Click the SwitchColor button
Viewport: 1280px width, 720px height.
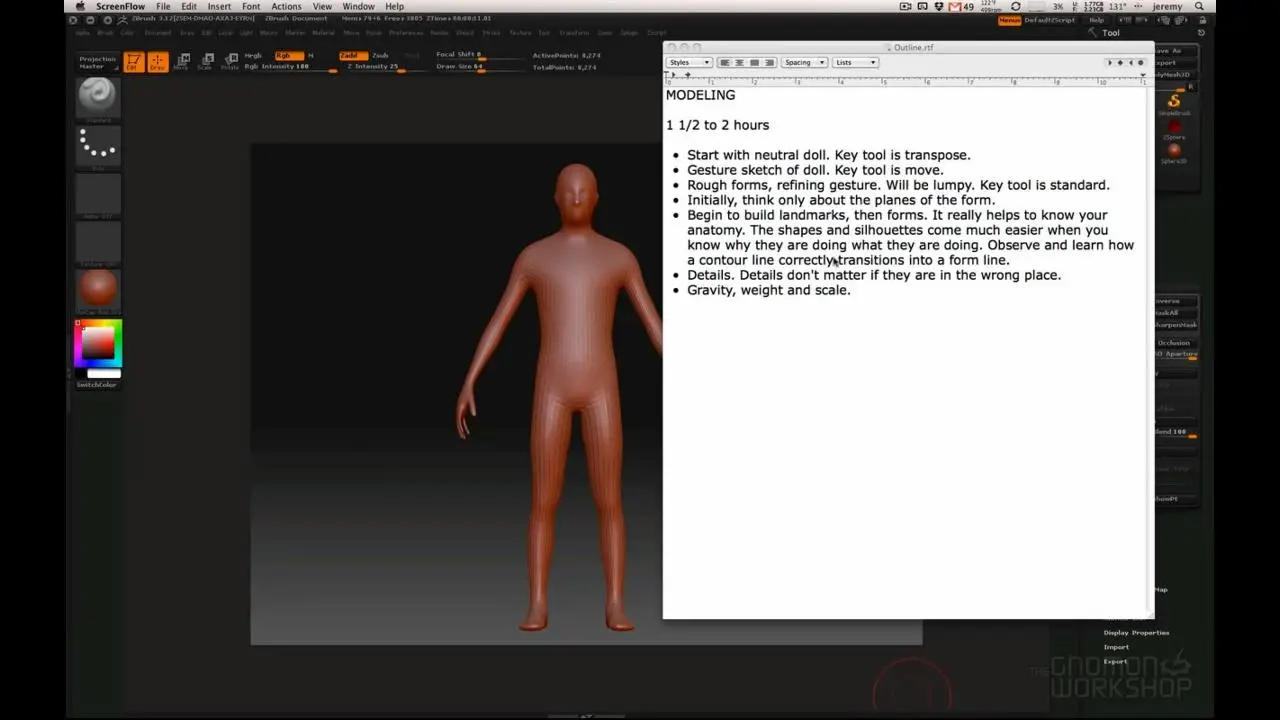coord(97,384)
